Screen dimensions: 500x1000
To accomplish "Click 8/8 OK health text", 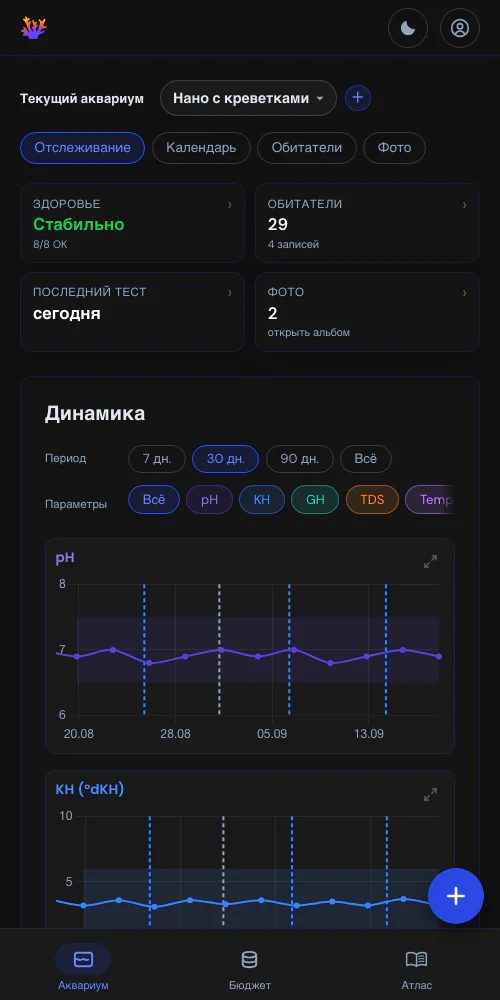I will pos(49,244).
